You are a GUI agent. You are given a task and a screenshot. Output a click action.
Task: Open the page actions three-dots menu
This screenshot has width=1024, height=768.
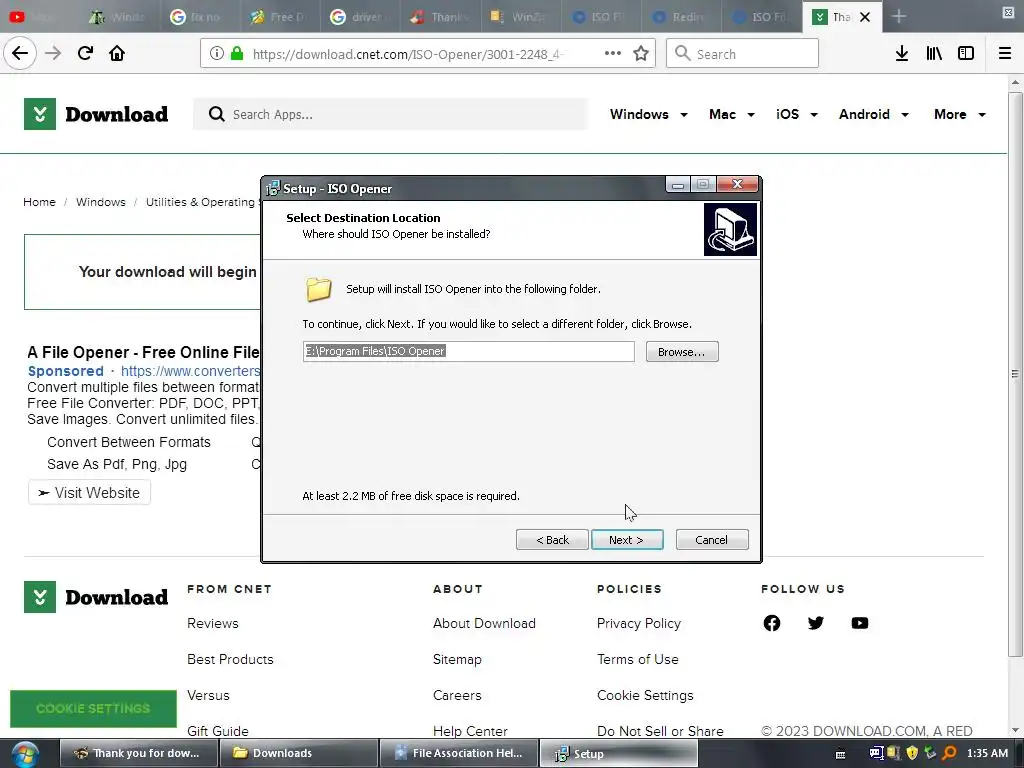[x=613, y=54]
